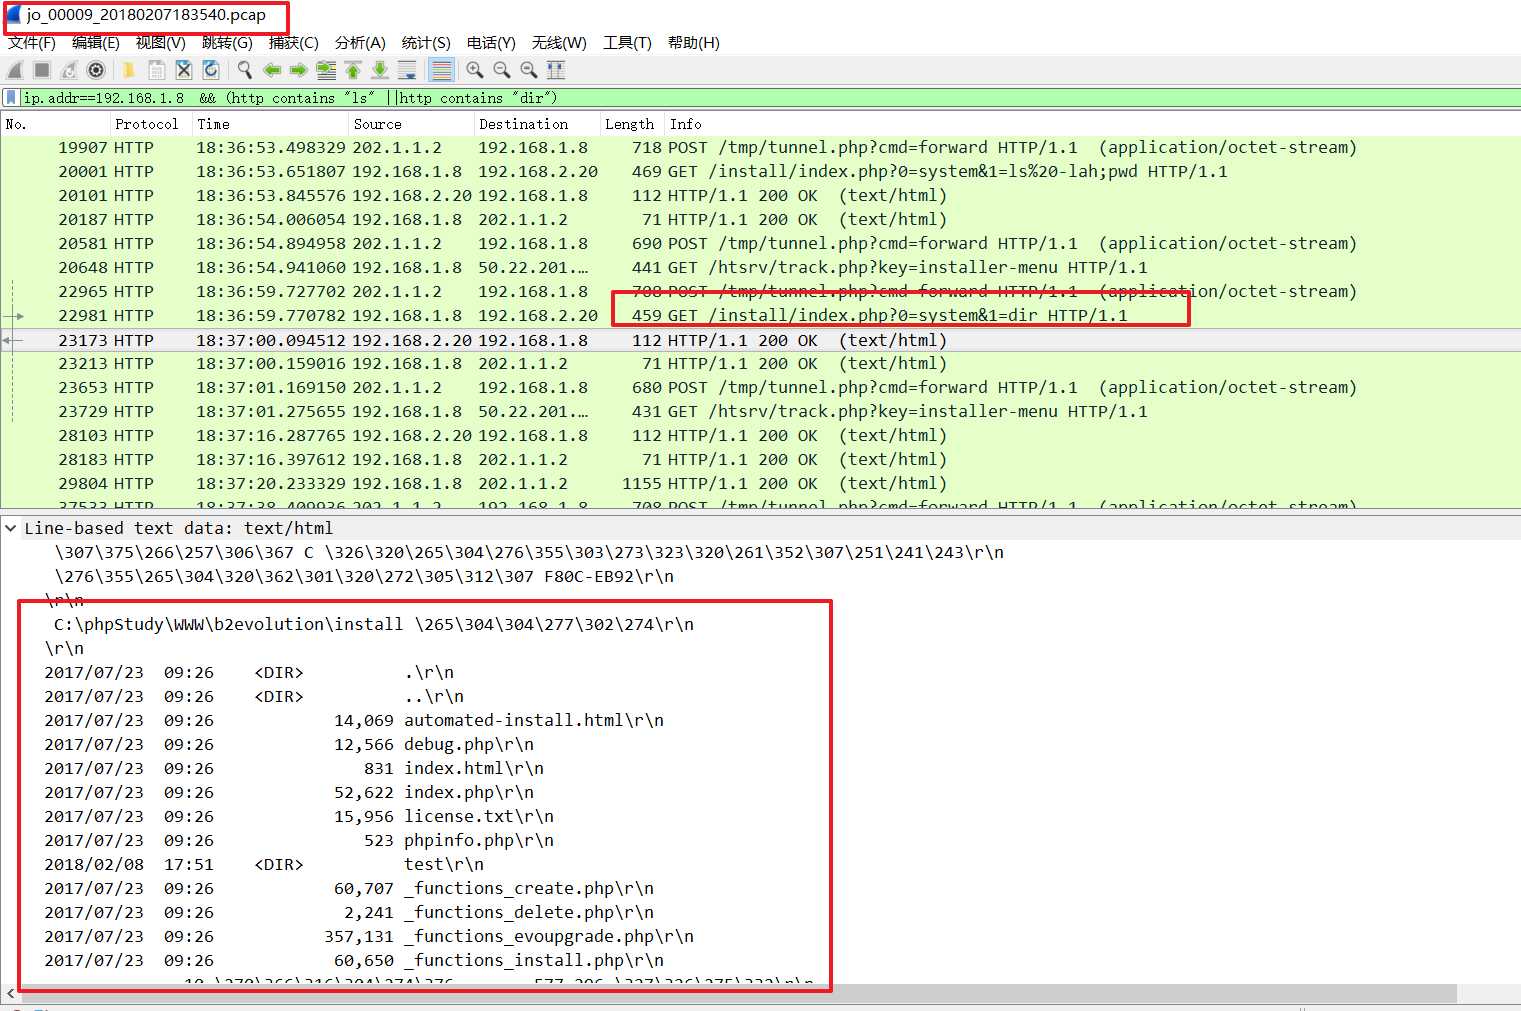1521x1011 pixels.
Task: Open the 电话(Y) menu
Action: coord(491,42)
